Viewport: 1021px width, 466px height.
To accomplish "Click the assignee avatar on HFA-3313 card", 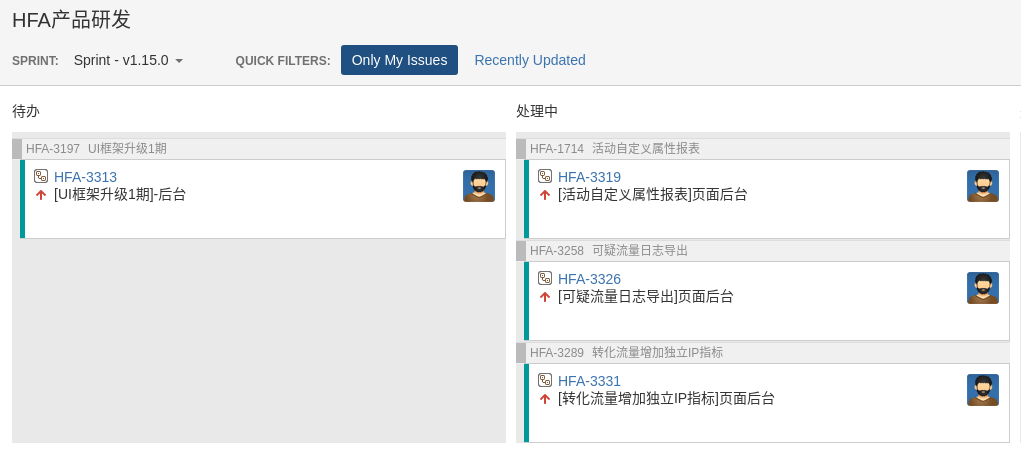I will [479, 186].
